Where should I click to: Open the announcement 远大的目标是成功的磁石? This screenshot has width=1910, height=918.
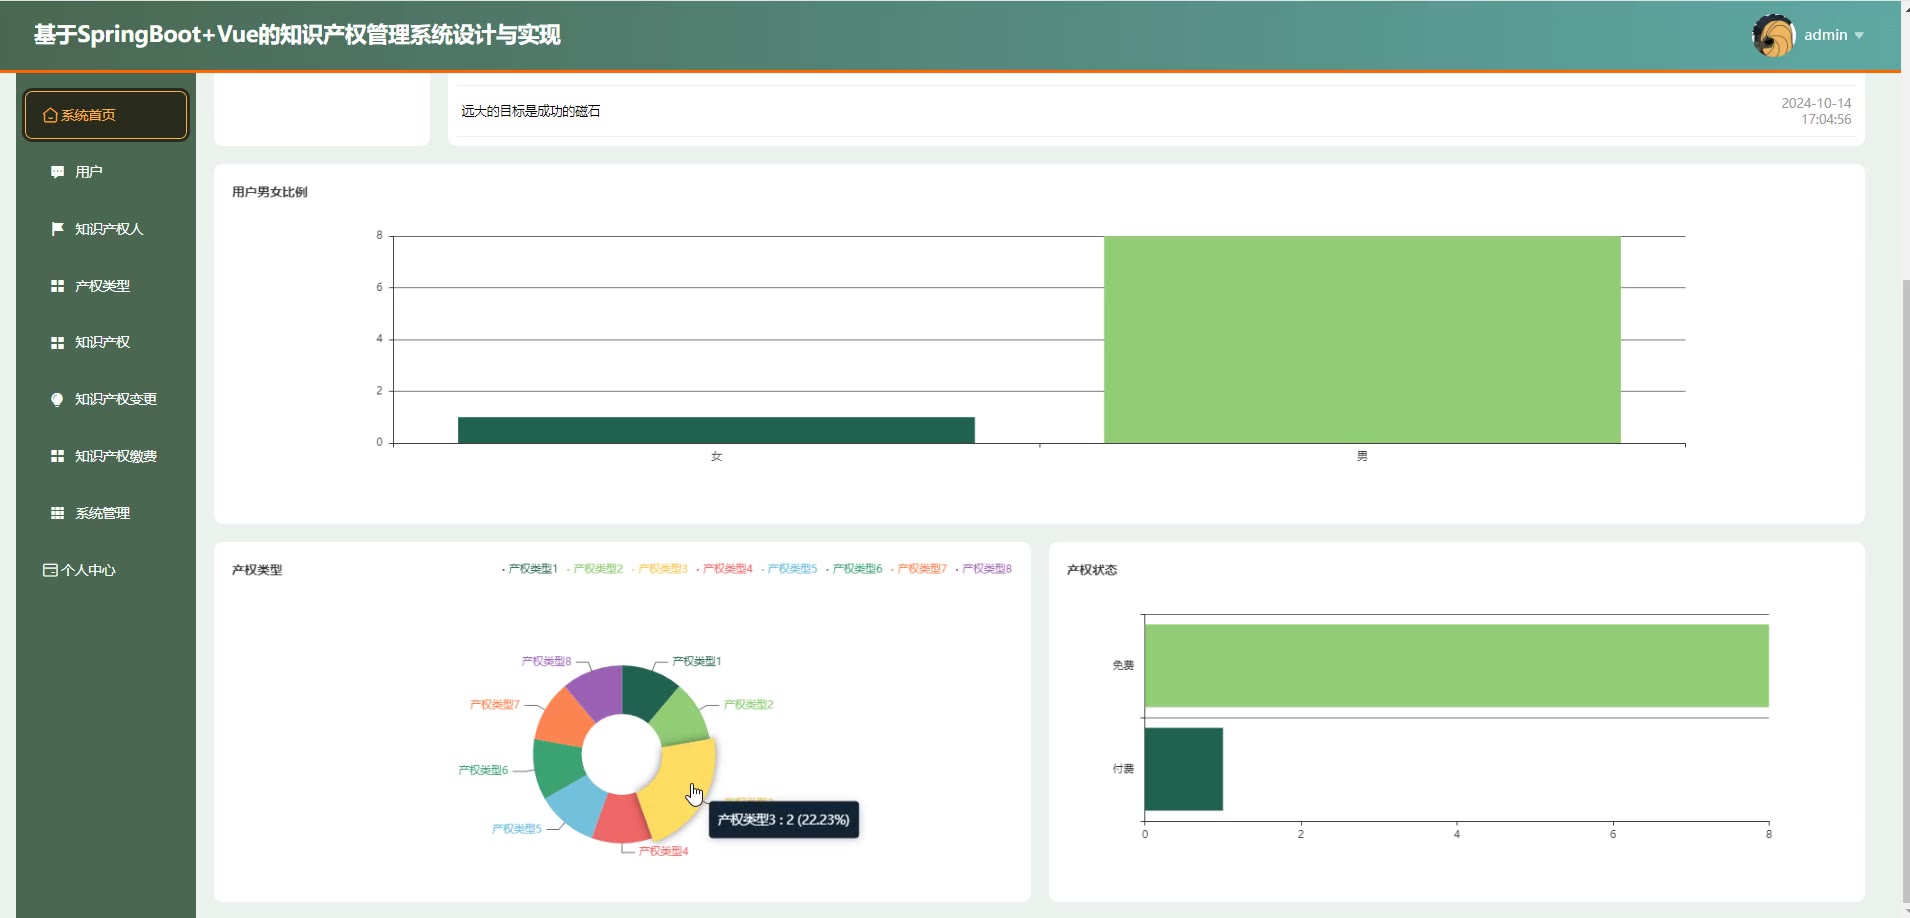click(x=530, y=111)
